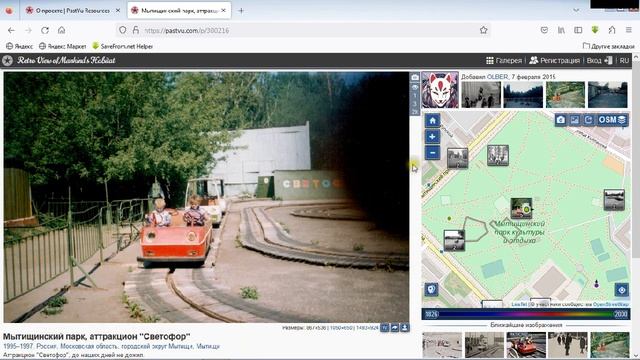This screenshot has height=360, width=640.
Task: Open the red car thumbnail in nearby images
Action: pyautogui.click(x=526, y=345)
